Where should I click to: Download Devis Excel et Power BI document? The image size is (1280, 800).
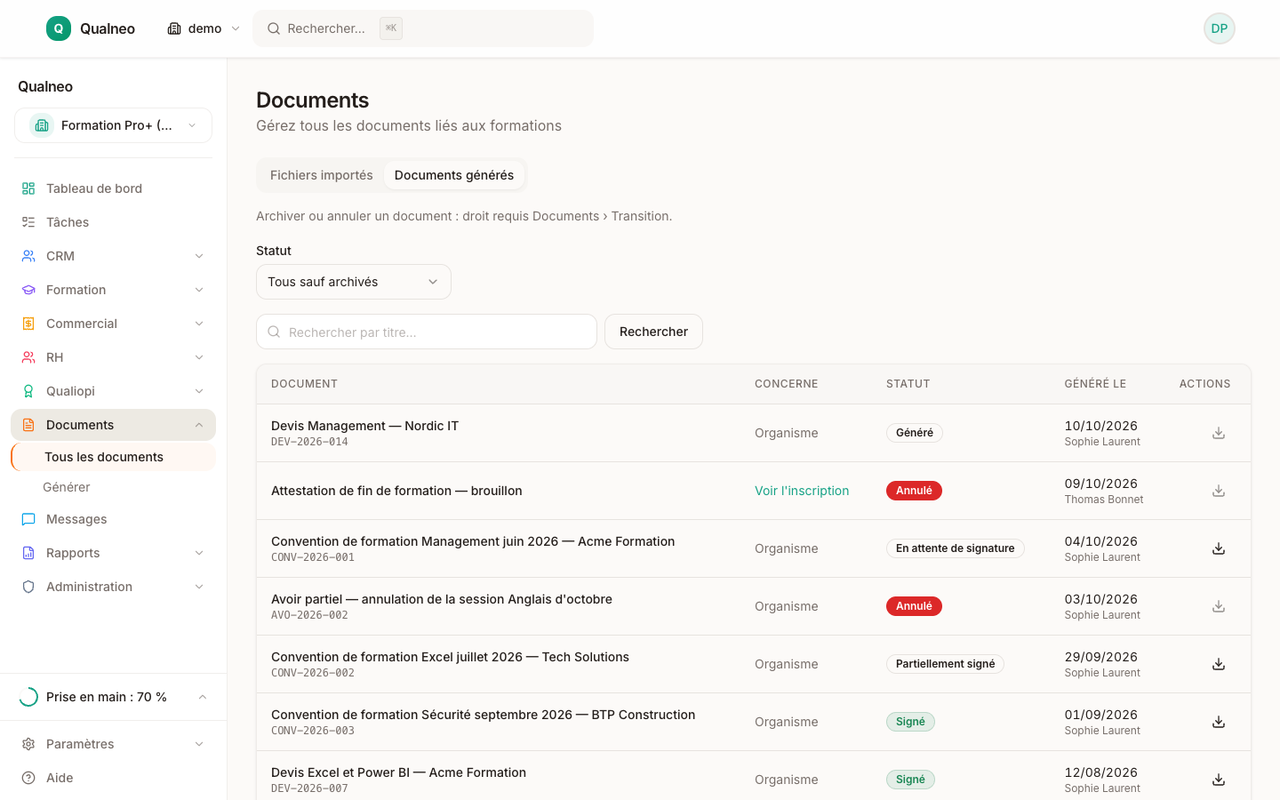click(1218, 780)
